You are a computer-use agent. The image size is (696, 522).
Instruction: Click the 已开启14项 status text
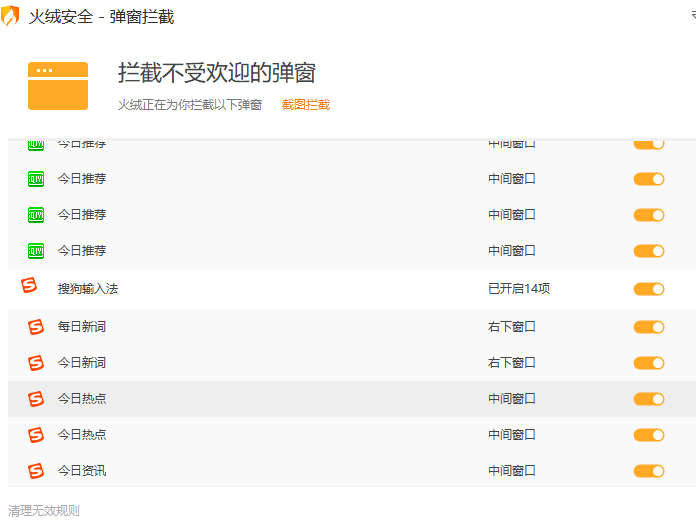click(519, 289)
